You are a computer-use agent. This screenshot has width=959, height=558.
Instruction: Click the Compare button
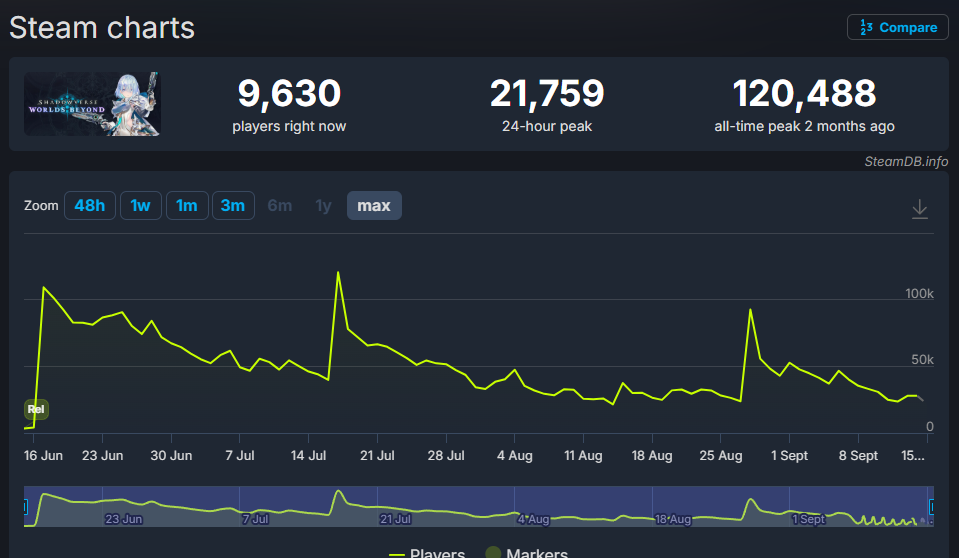pos(897,27)
